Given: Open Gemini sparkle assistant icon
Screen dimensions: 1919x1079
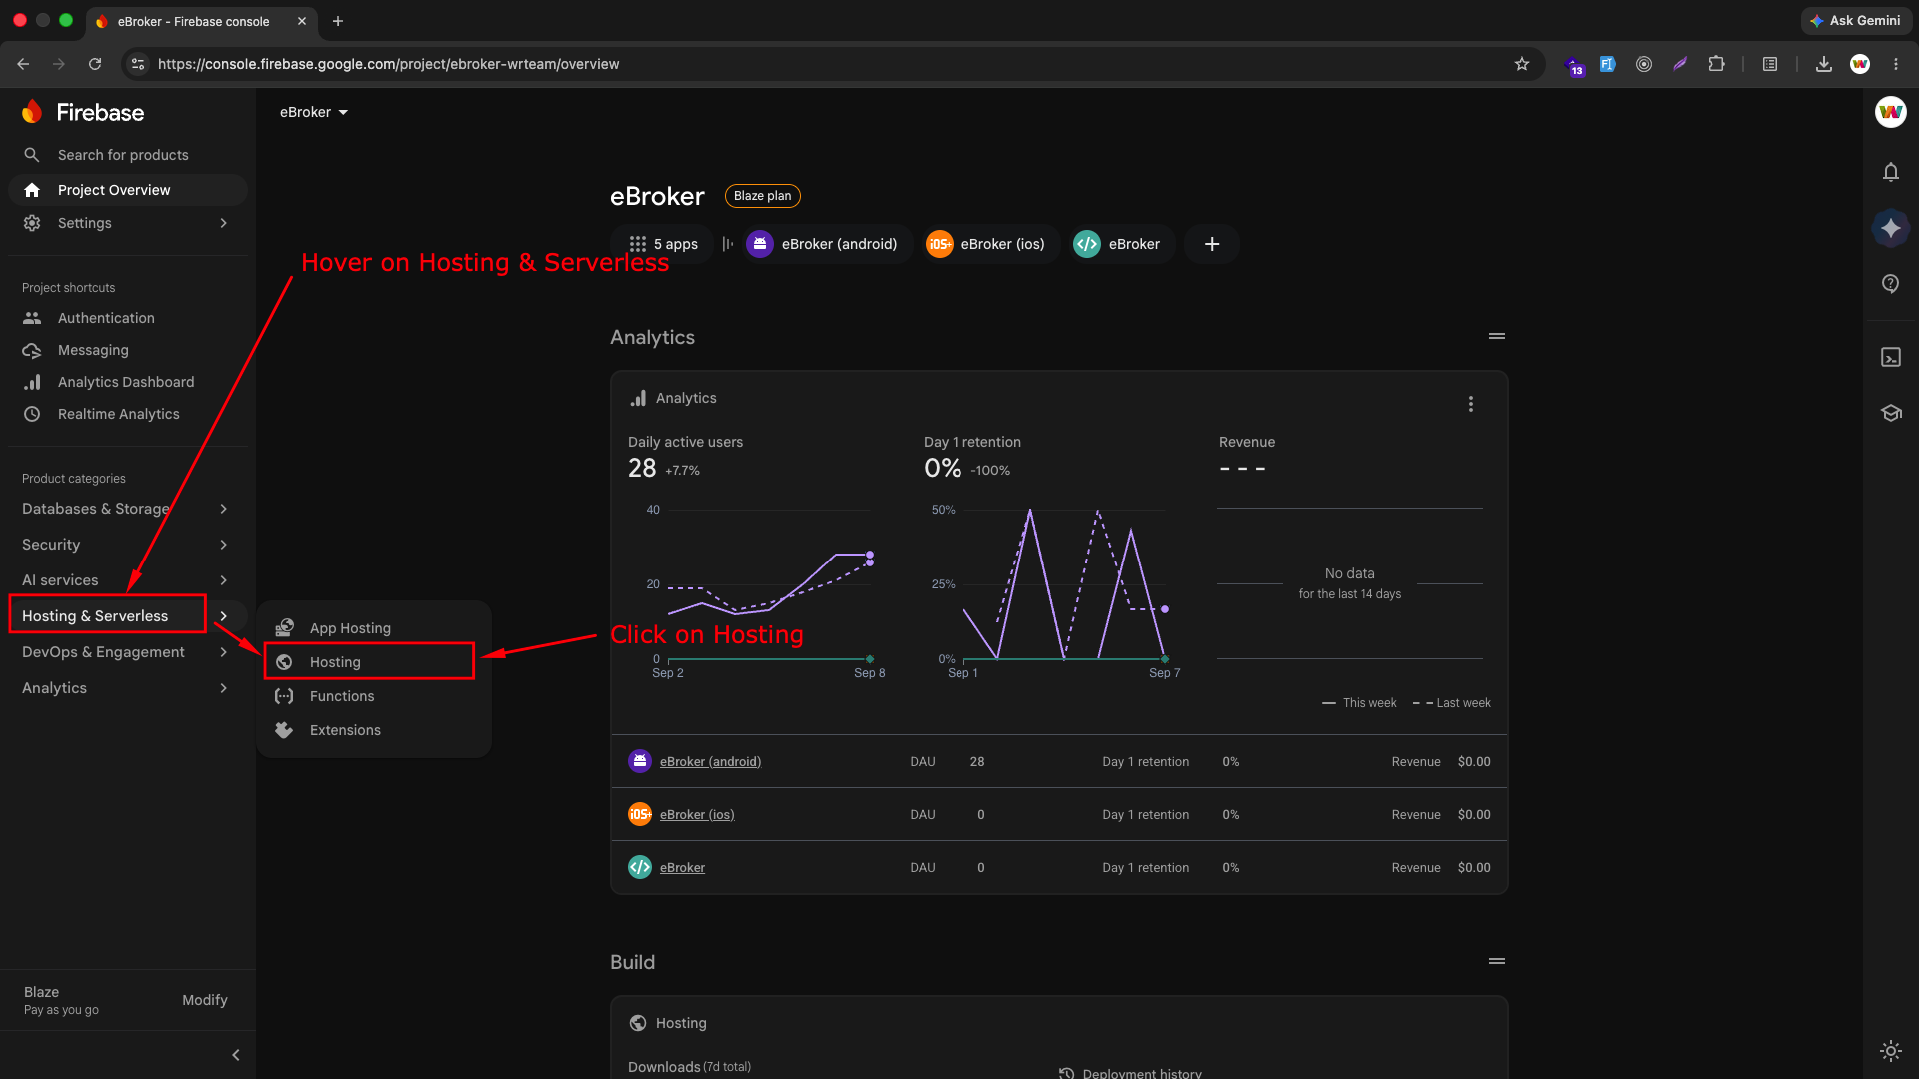Looking at the screenshot, I should [1890, 228].
